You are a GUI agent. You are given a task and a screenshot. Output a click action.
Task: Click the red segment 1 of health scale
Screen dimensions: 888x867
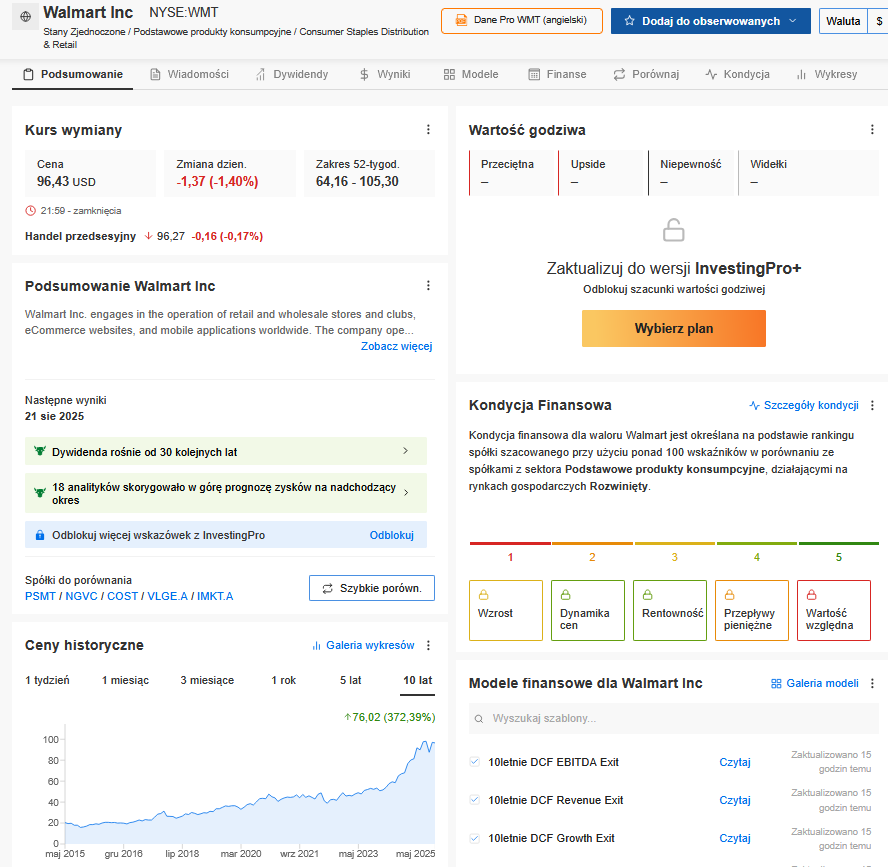coord(510,544)
